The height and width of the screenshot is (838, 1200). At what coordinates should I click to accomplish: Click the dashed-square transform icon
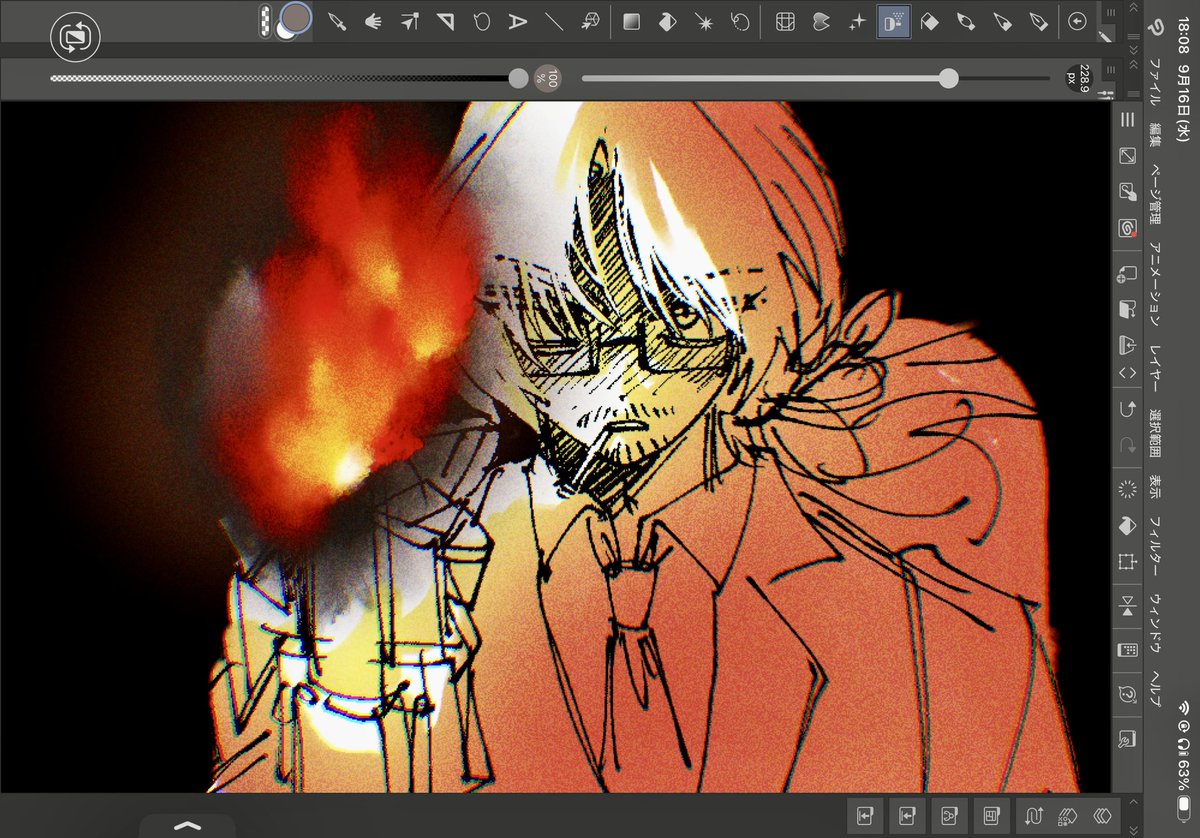pos(1127,562)
